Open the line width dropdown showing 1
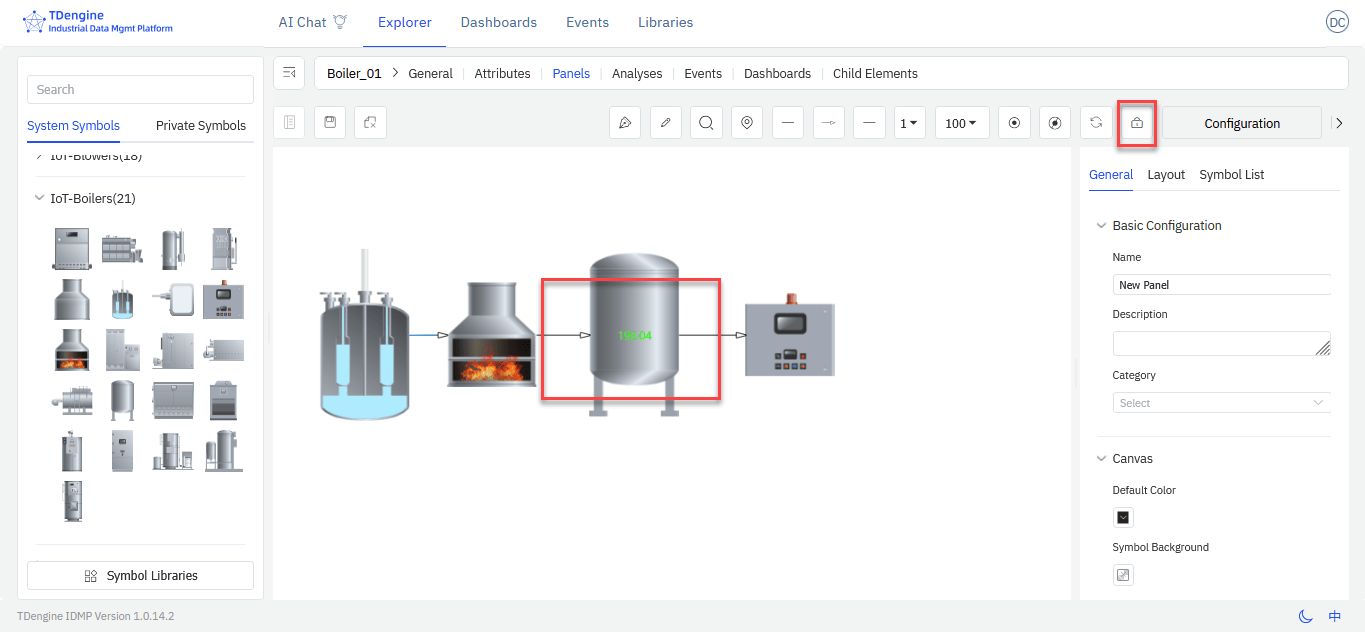The height and width of the screenshot is (632, 1365). [x=909, y=123]
